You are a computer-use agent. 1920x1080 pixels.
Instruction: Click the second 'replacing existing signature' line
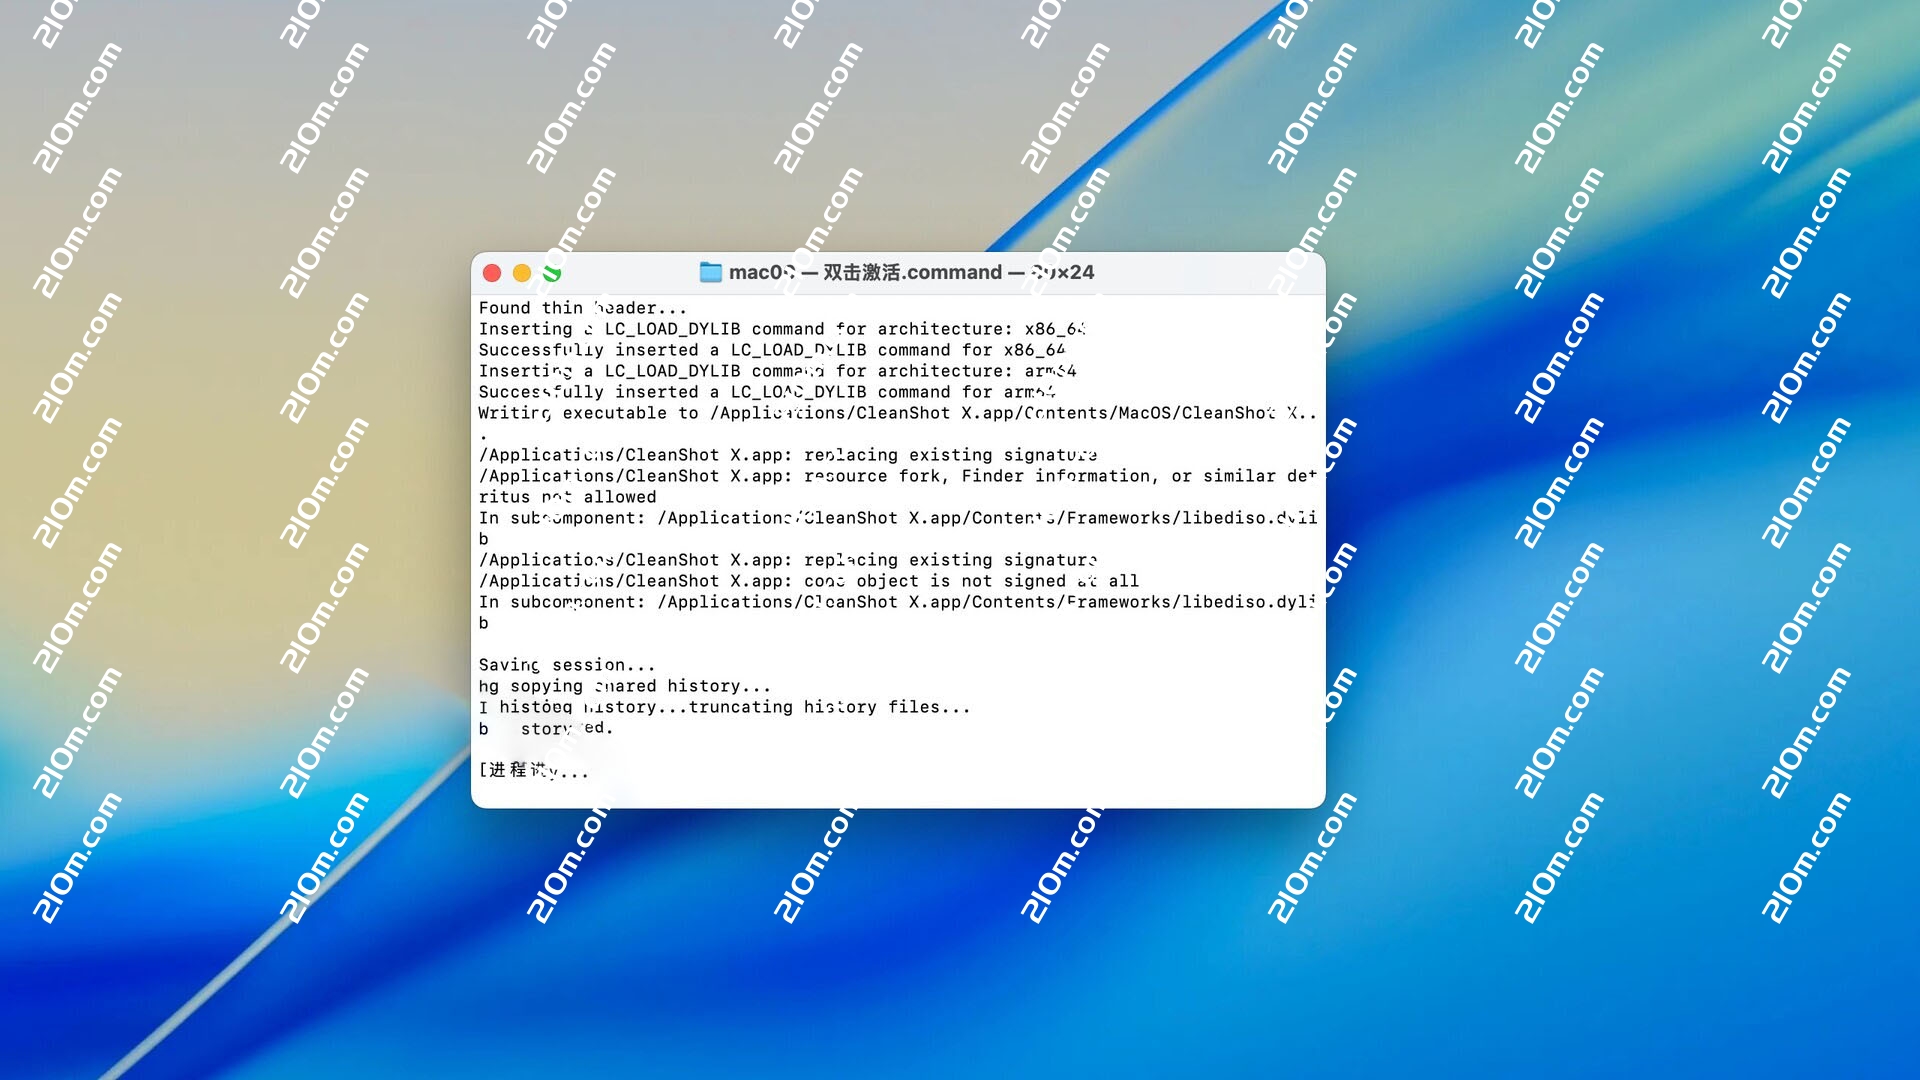949,560
